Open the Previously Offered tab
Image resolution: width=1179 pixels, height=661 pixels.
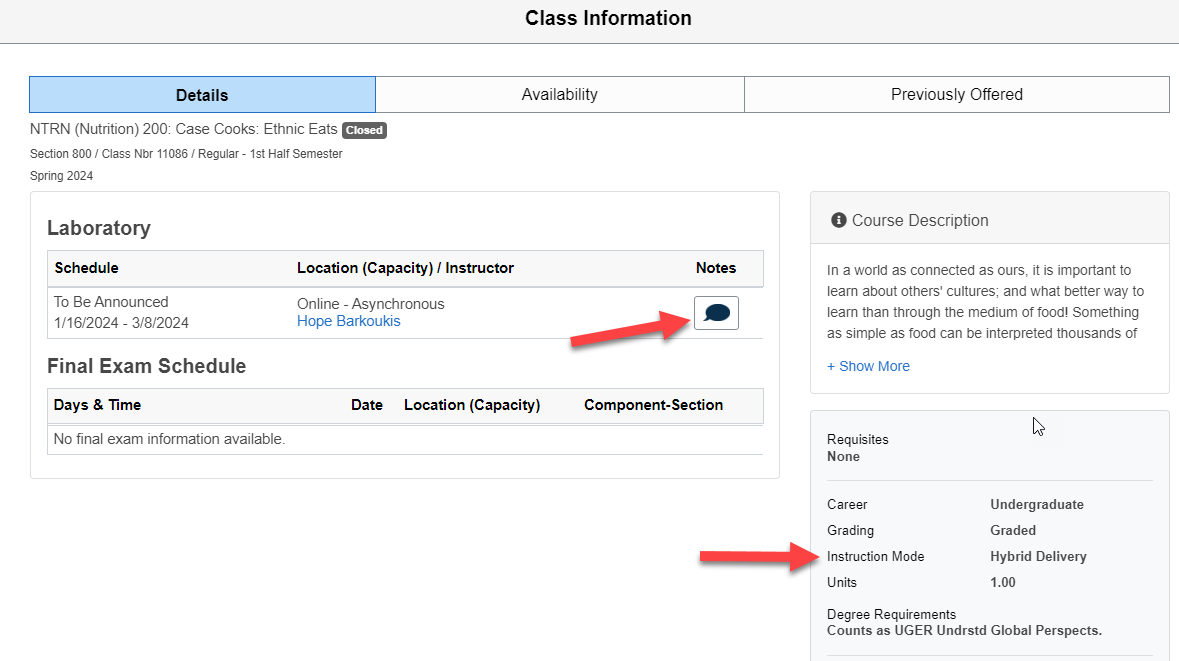coord(956,94)
